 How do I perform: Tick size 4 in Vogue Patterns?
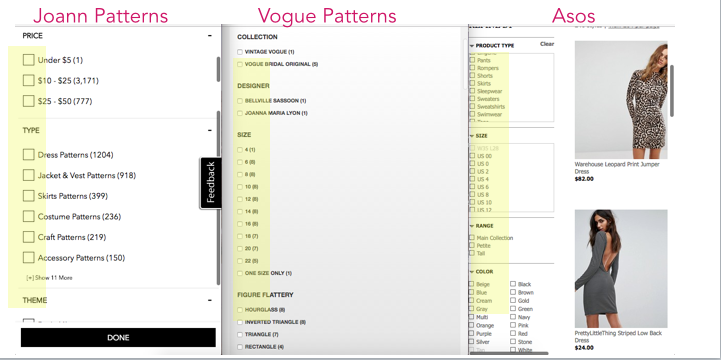pyautogui.click(x=240, y=150)
